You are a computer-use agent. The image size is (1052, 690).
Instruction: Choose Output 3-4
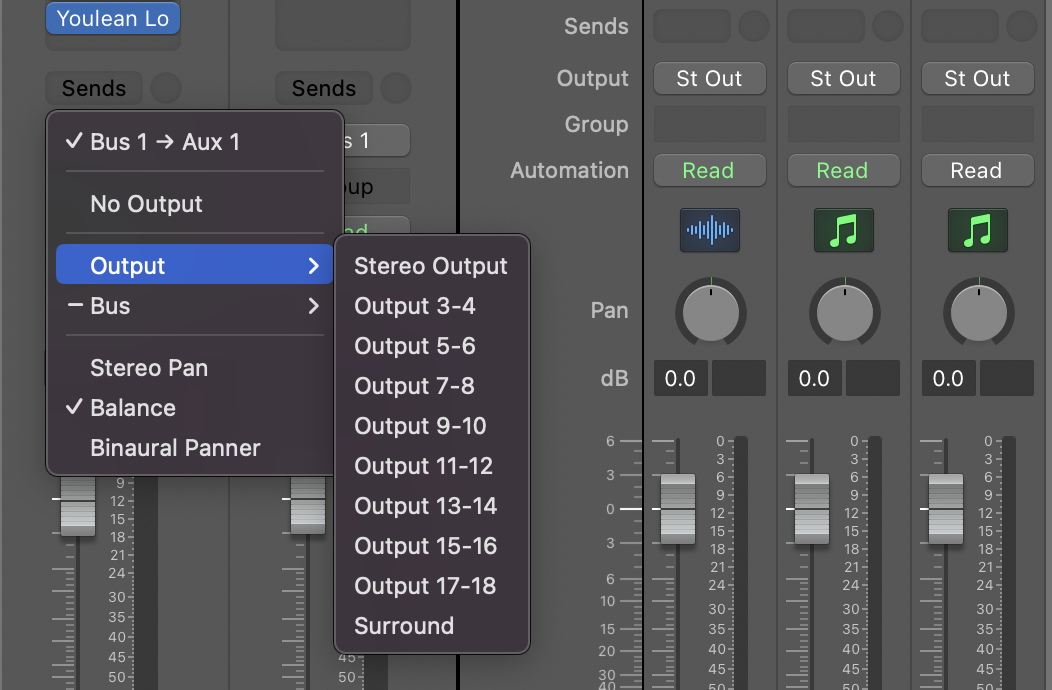[431, 305]
